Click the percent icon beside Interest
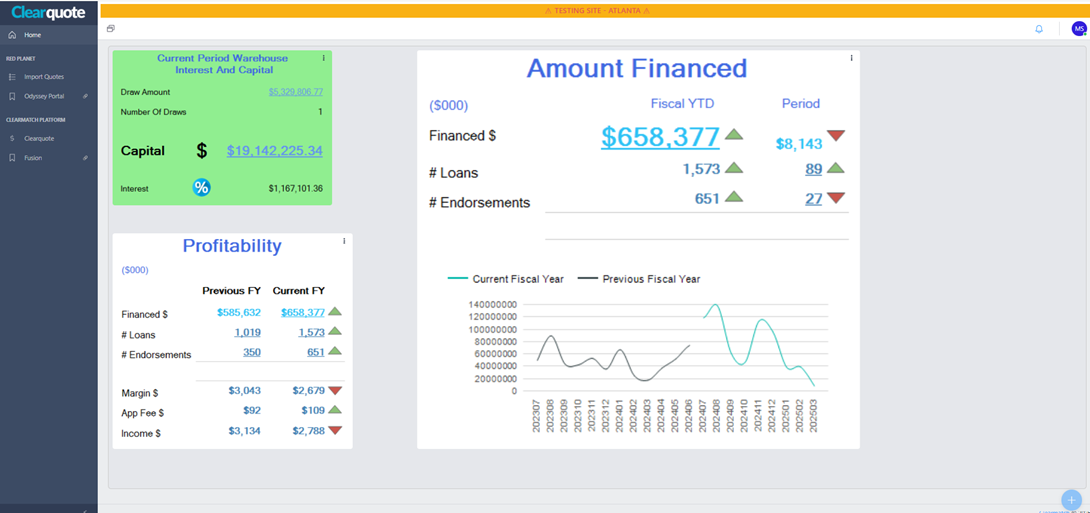The image size is (1090, 513). tap(201, 188)
